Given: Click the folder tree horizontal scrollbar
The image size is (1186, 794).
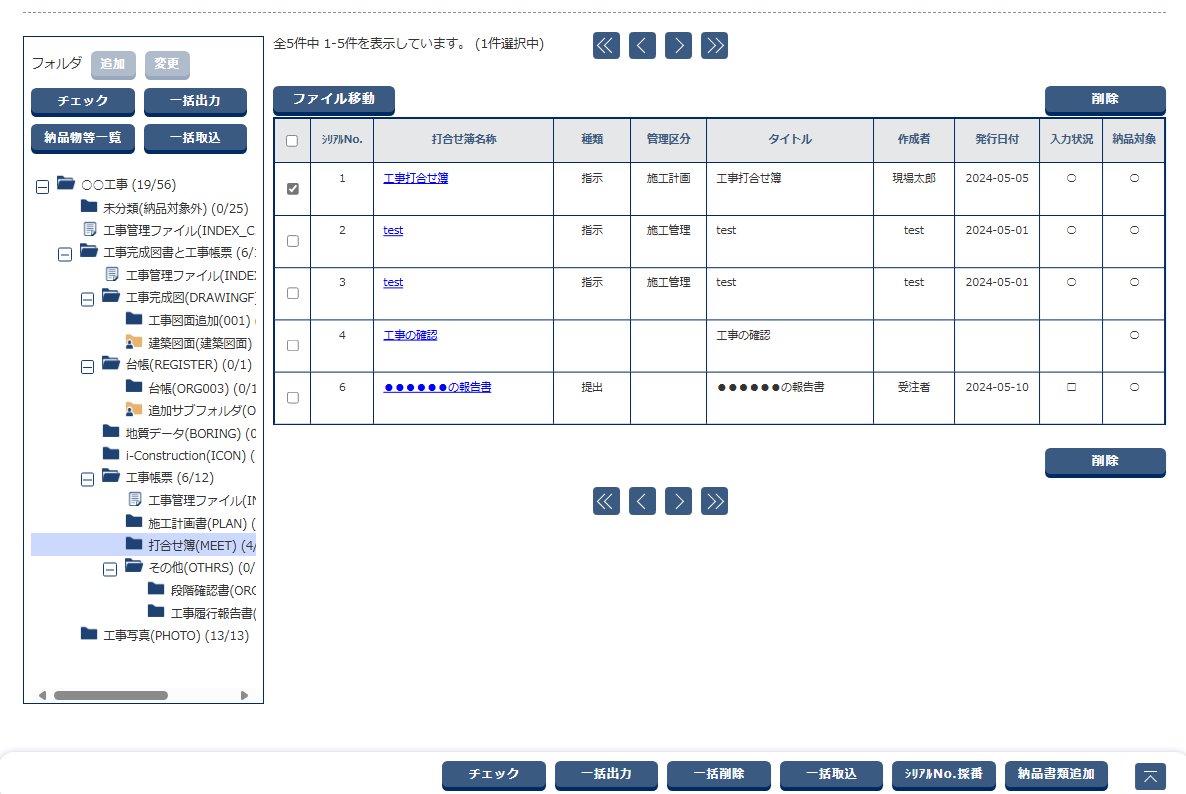Looking at the screenshot, I should click(x=110, y=695).
